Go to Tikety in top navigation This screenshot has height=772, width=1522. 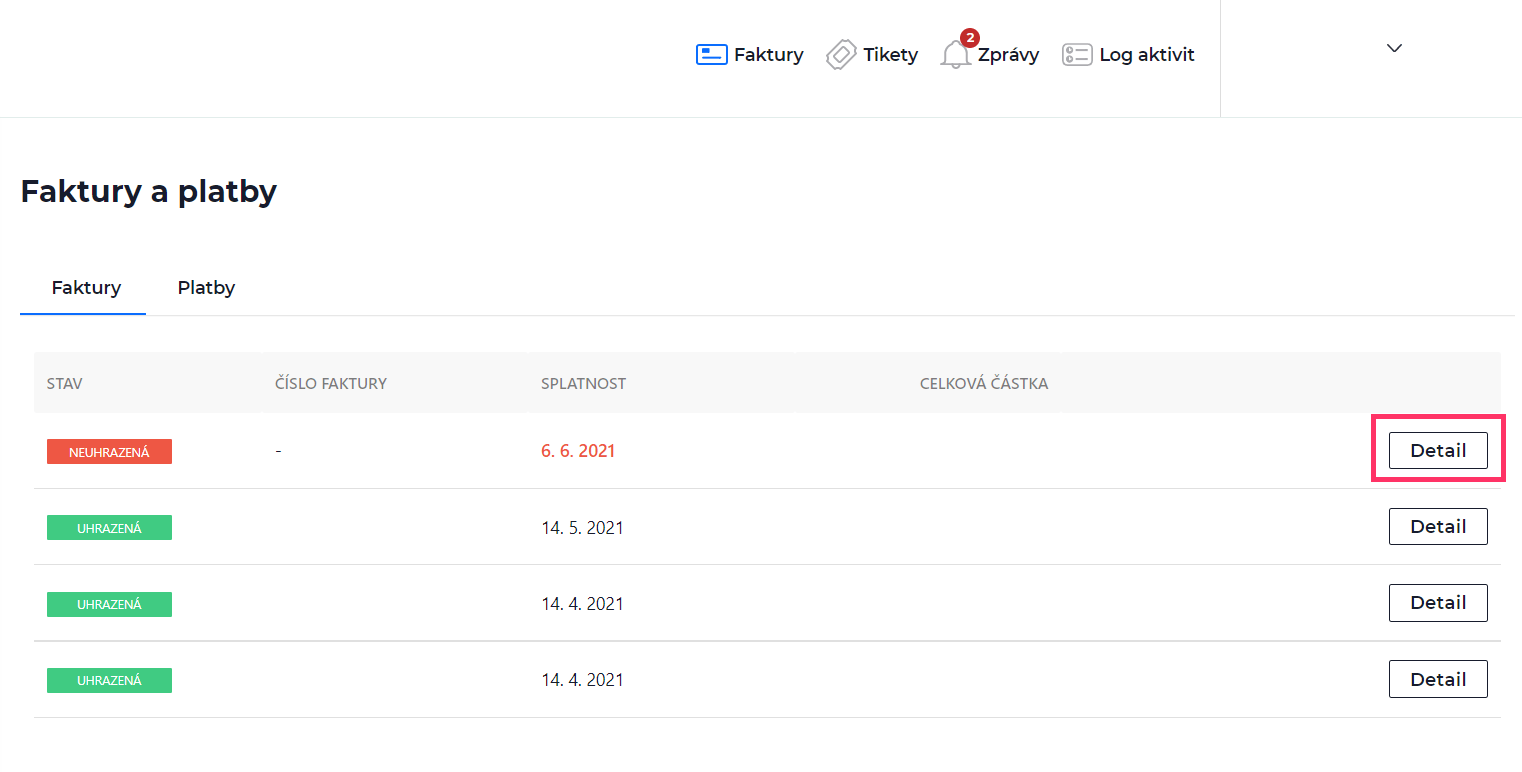pyautogui.click(x=891, y=55)
